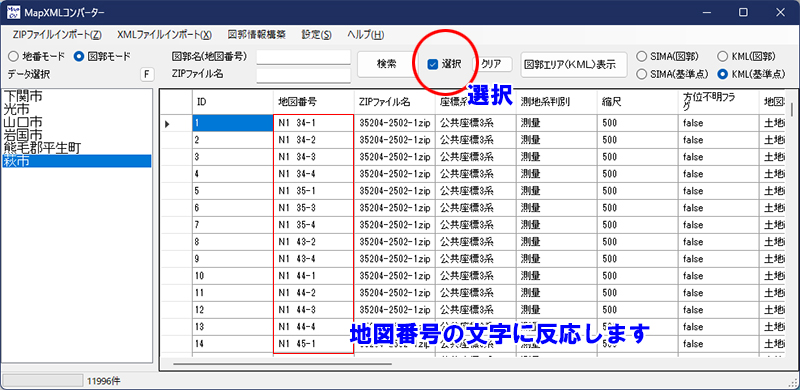Select the SIMA(図郭) output option

click(668, 56)
